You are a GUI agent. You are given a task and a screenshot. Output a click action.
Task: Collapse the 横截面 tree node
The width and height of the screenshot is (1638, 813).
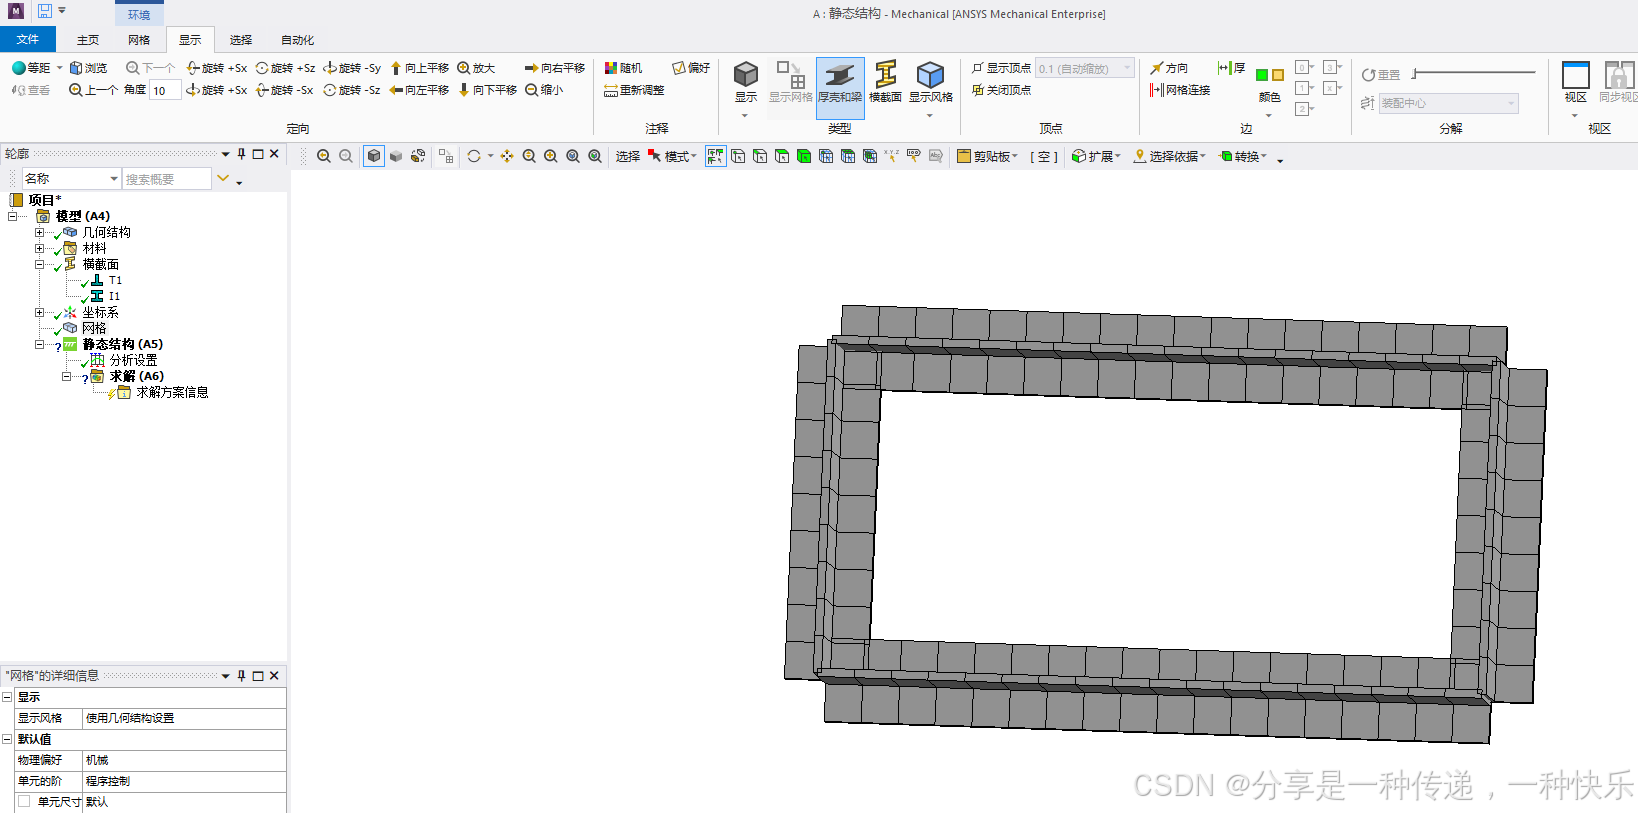click(39, 264)
